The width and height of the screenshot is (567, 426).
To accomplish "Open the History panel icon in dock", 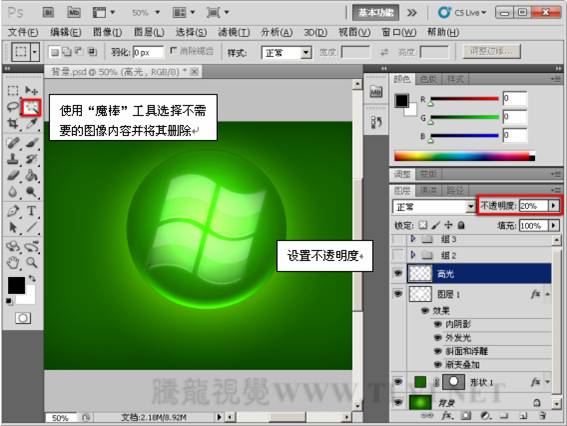I will click(x=376, y=123).
